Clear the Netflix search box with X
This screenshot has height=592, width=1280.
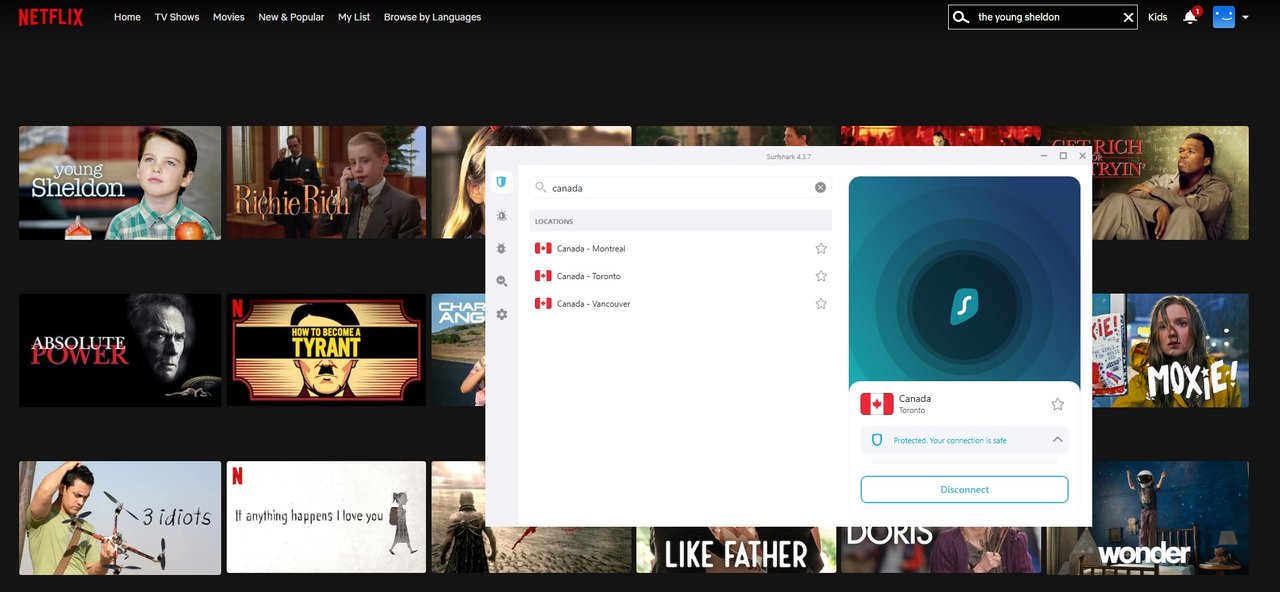click(x=1128, y=17)
